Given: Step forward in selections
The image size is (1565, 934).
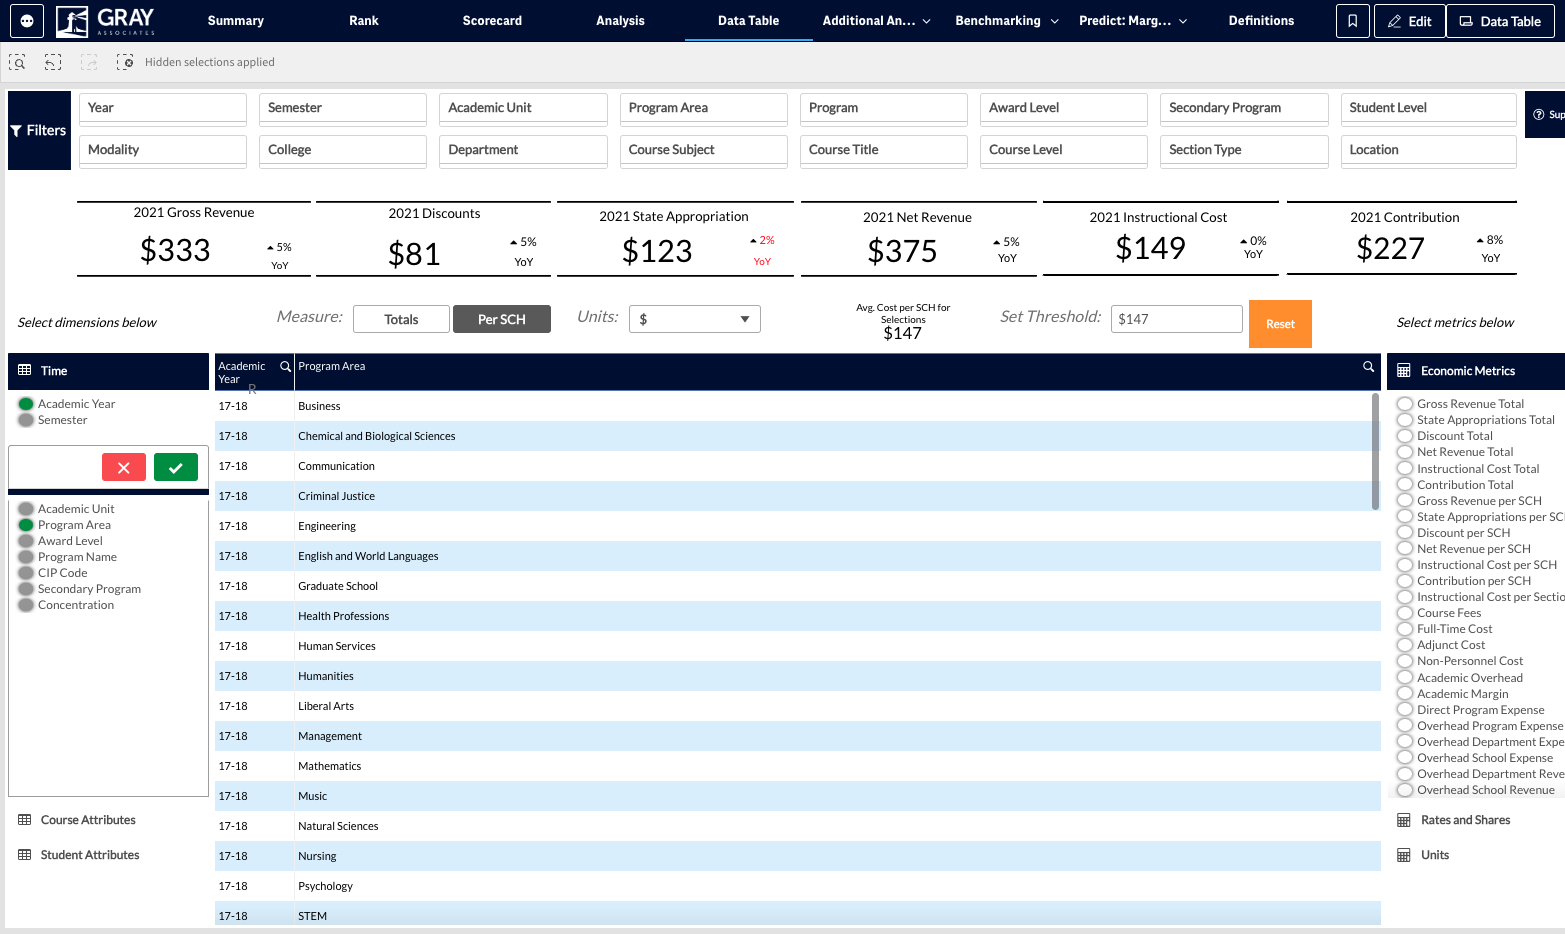Looking at the screenshot, I should coord(89,62).
